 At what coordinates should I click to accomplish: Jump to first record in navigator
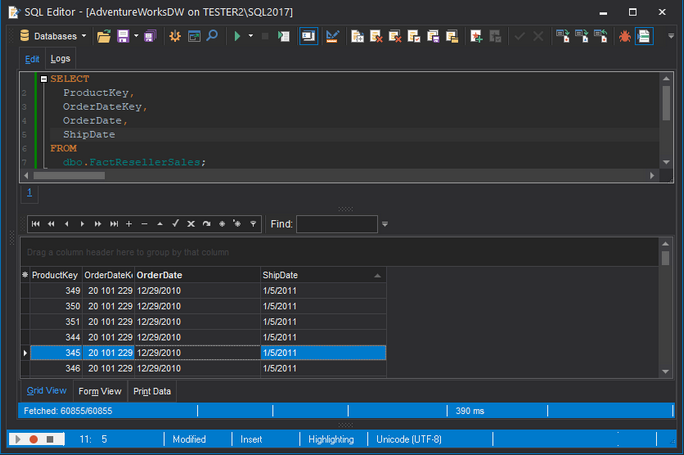[35, 224]
